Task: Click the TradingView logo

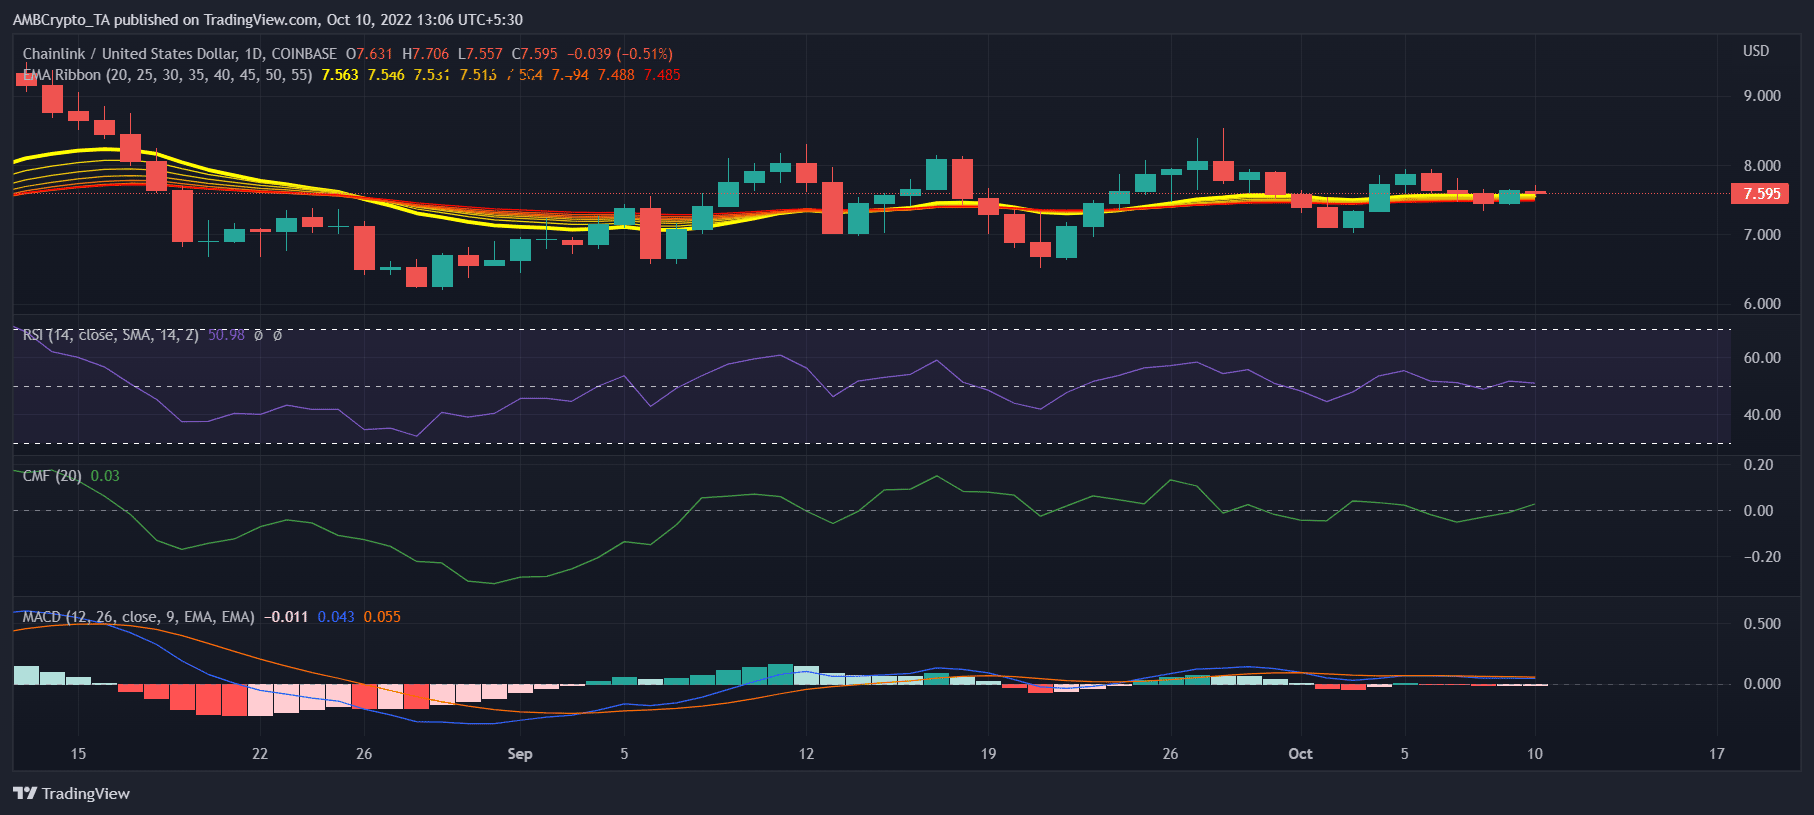Action: 71,793
